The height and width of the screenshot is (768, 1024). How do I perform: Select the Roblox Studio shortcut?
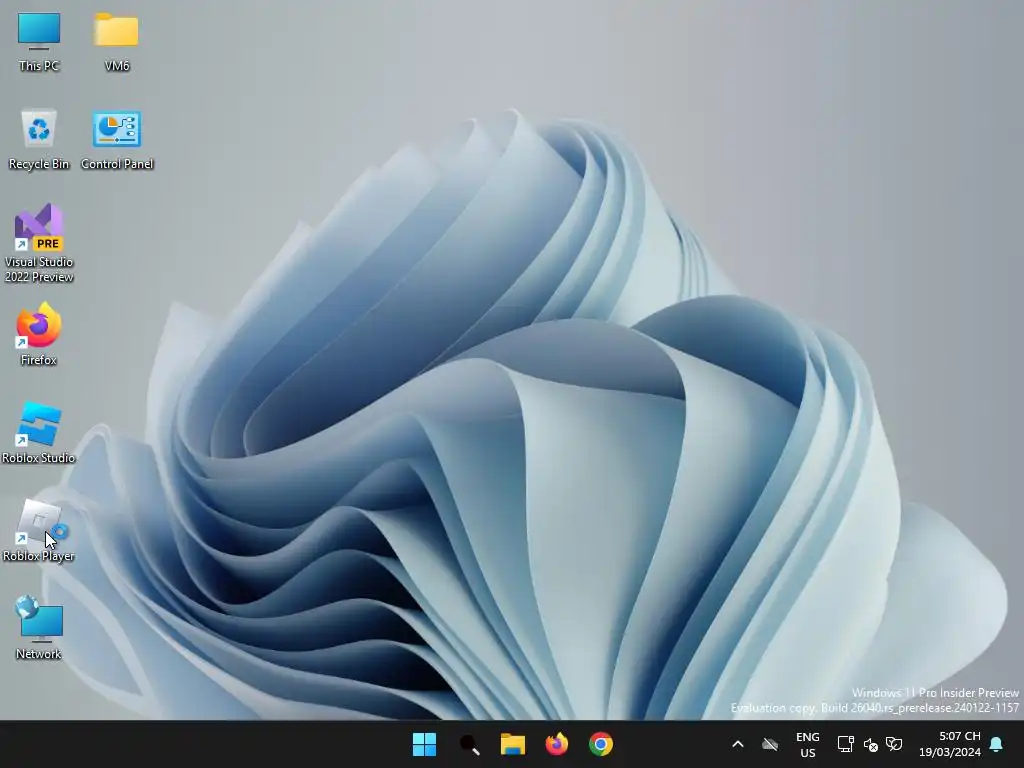pos(39,432)
